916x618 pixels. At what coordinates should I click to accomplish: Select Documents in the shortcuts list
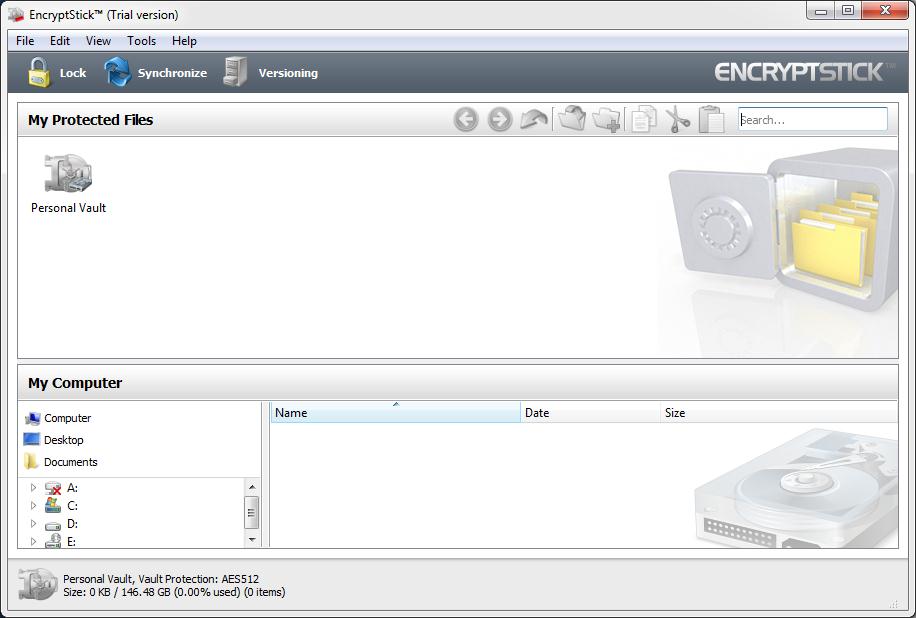71,462
